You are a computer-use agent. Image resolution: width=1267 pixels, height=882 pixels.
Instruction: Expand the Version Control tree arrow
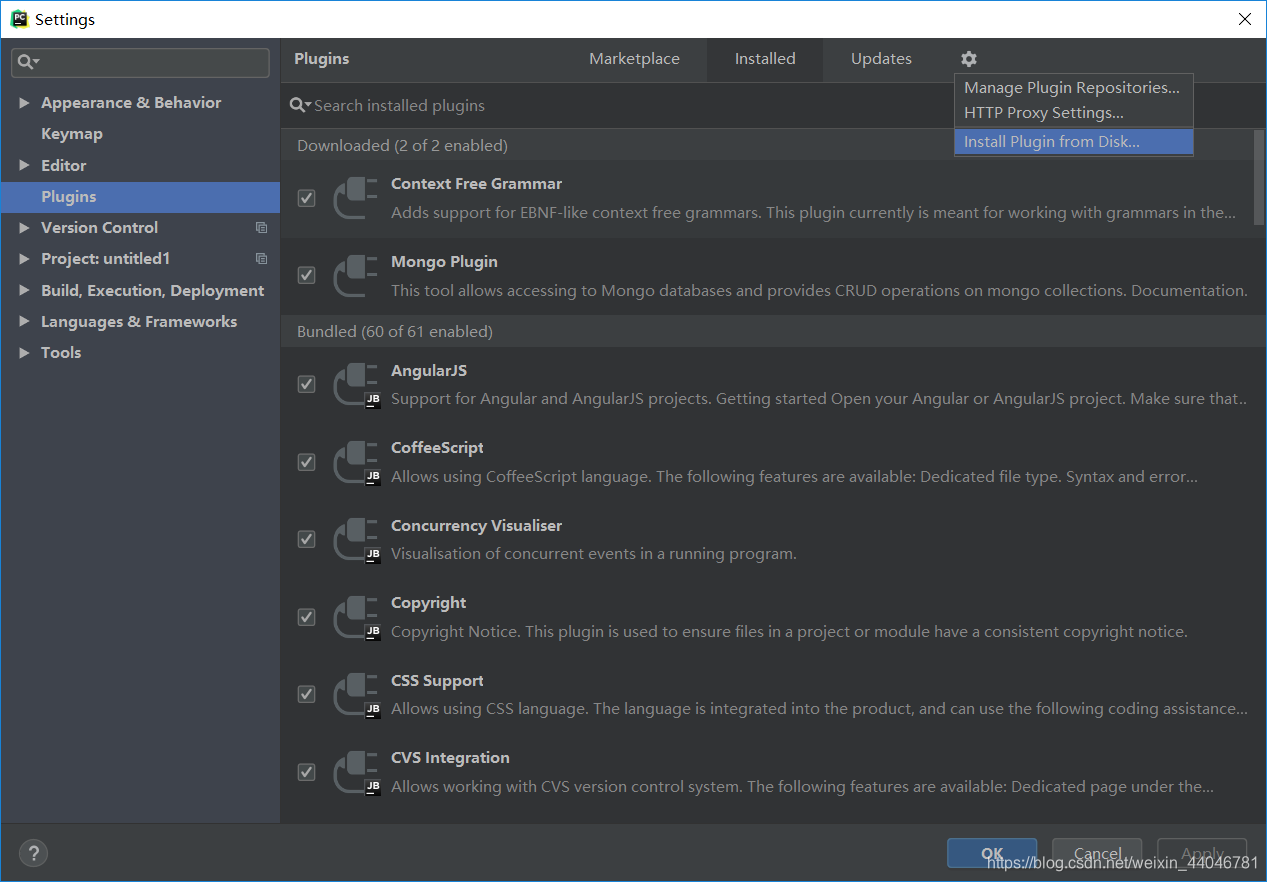(24, 228)
